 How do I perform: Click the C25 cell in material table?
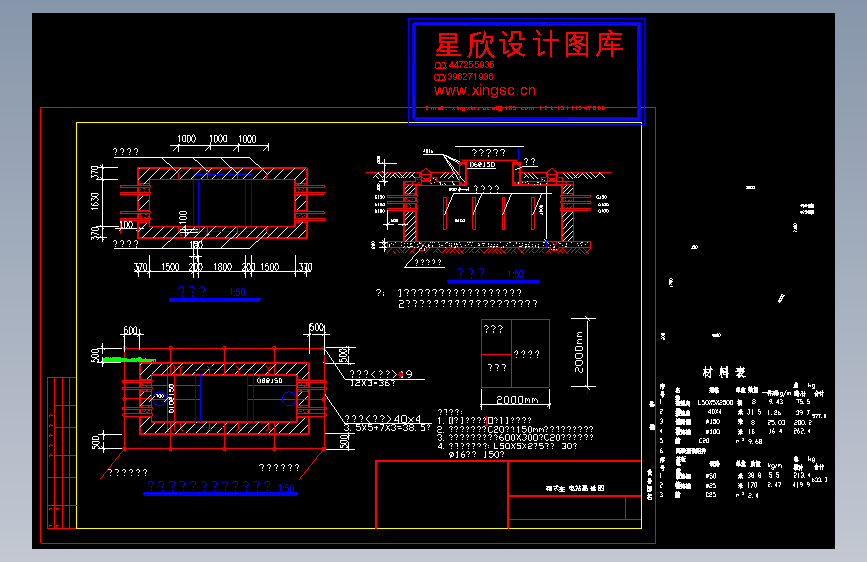coord(711,495)
